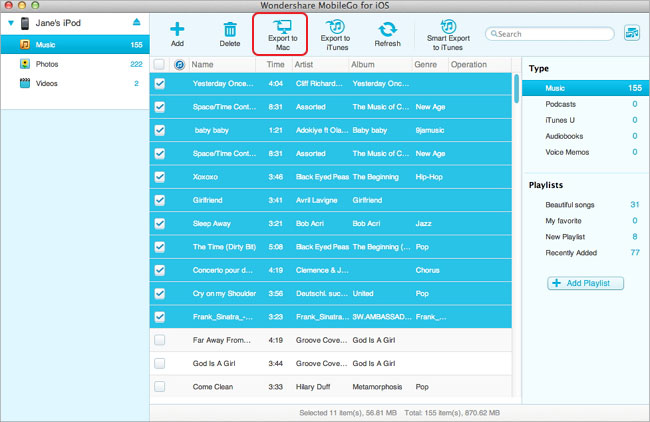Select the iTunes U type filter
Image resolution: width=650 pixels, height=422 pixels.
coord(585,120)
